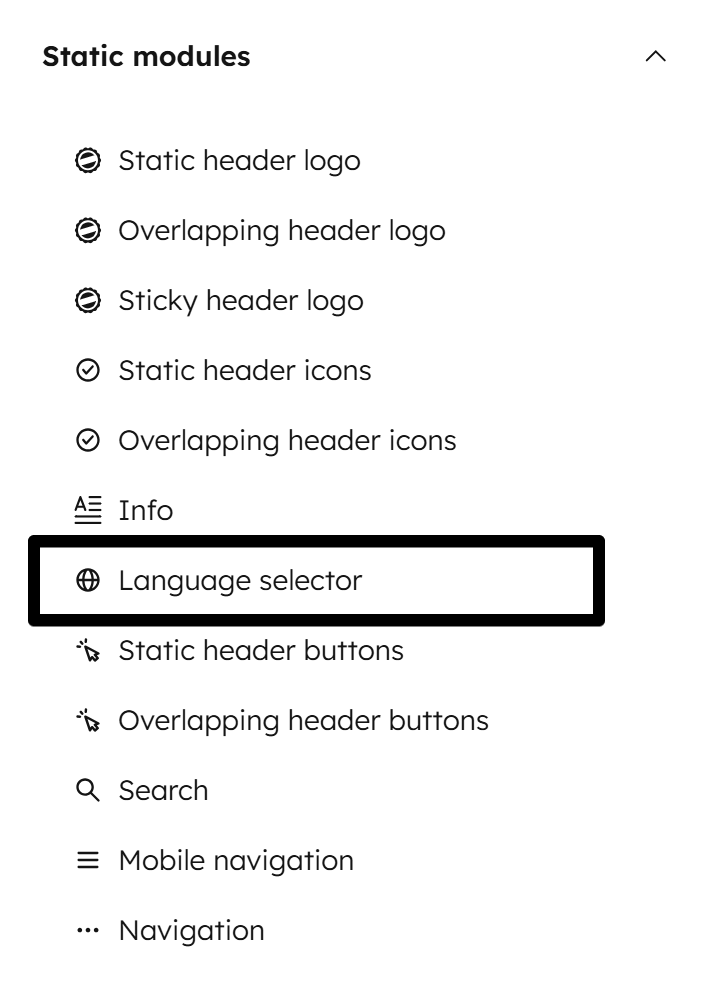Click the checkmark icon beside Static header icons
Viewport: 720px width, 1004px height.
91,369
